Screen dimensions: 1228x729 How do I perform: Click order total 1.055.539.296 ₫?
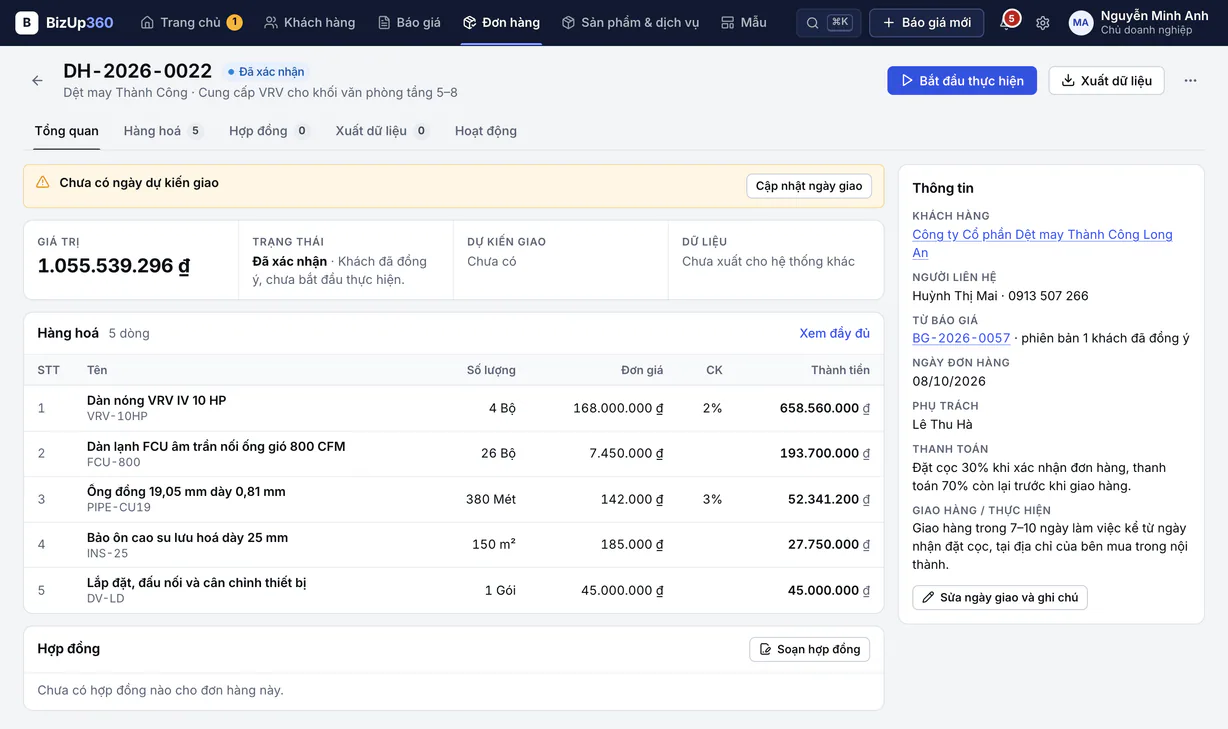(x=114, y=266)
